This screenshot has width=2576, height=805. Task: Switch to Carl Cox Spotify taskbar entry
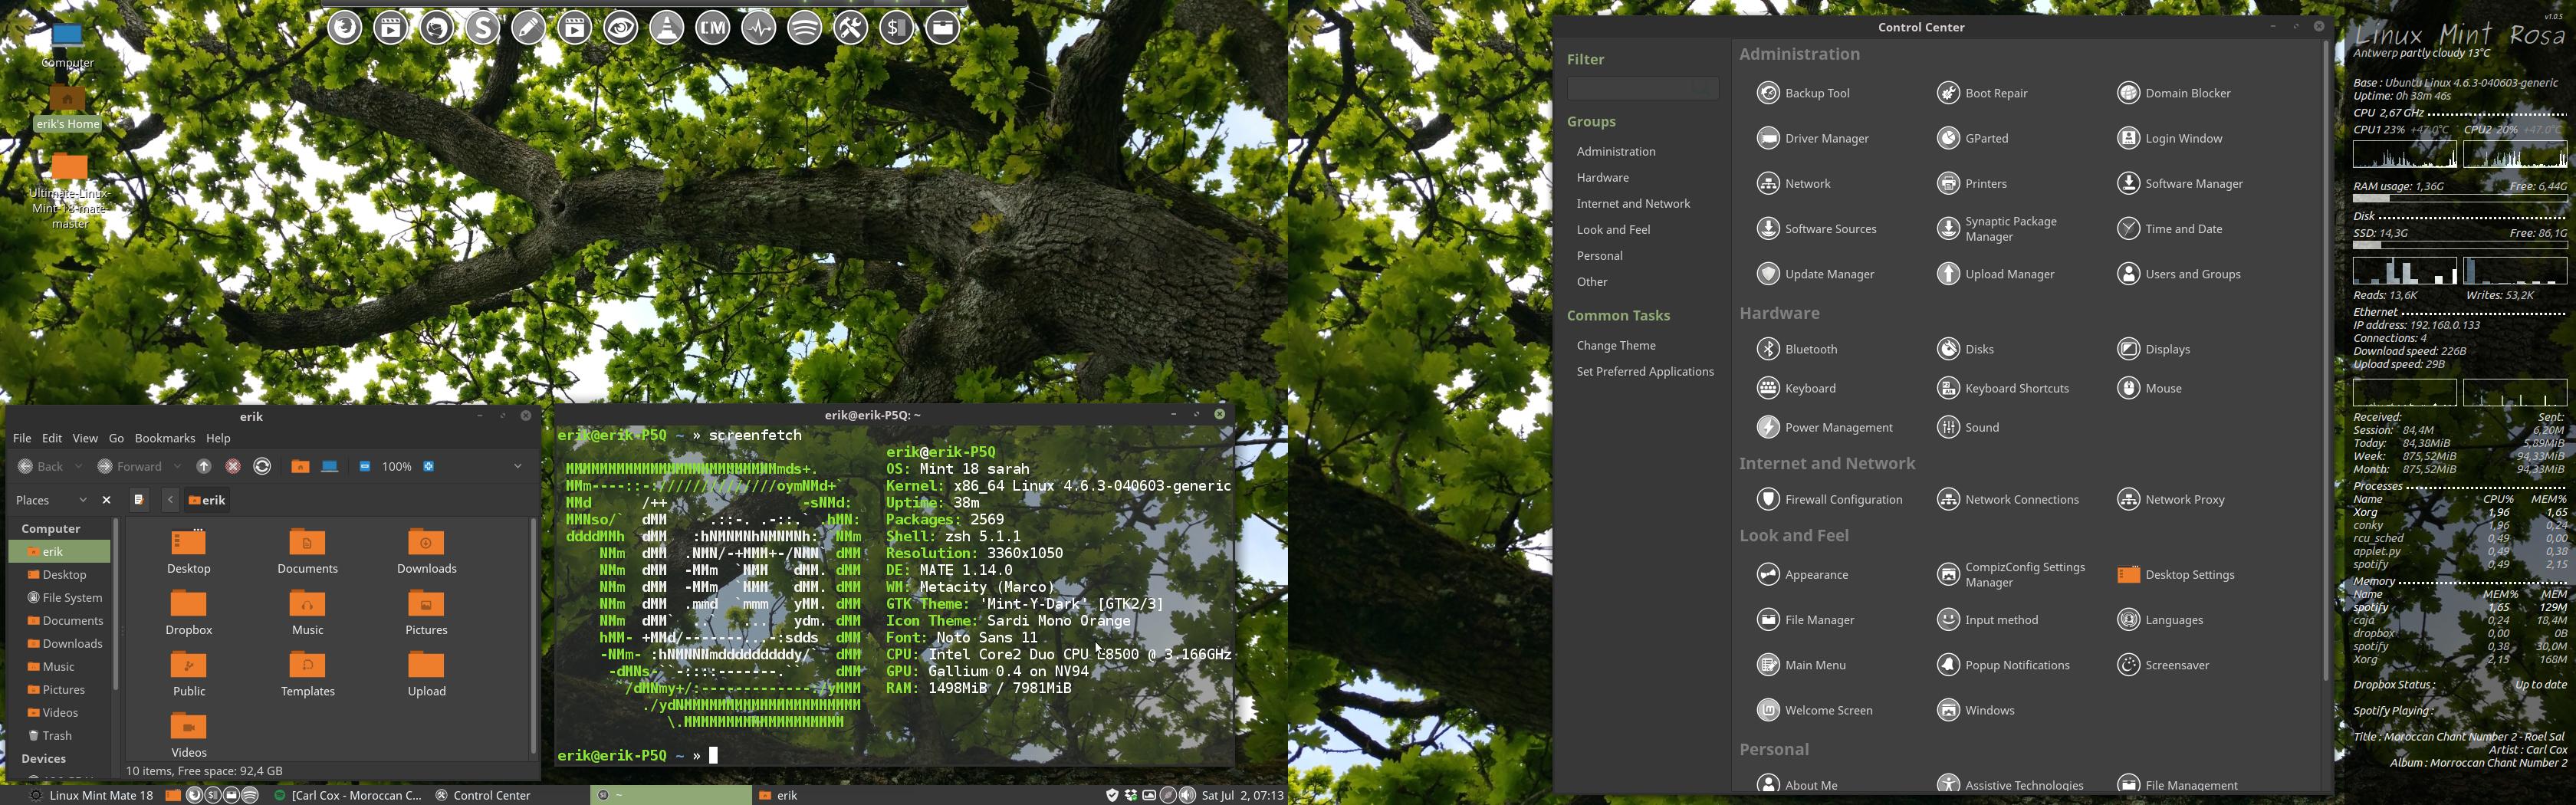[348, 796]
